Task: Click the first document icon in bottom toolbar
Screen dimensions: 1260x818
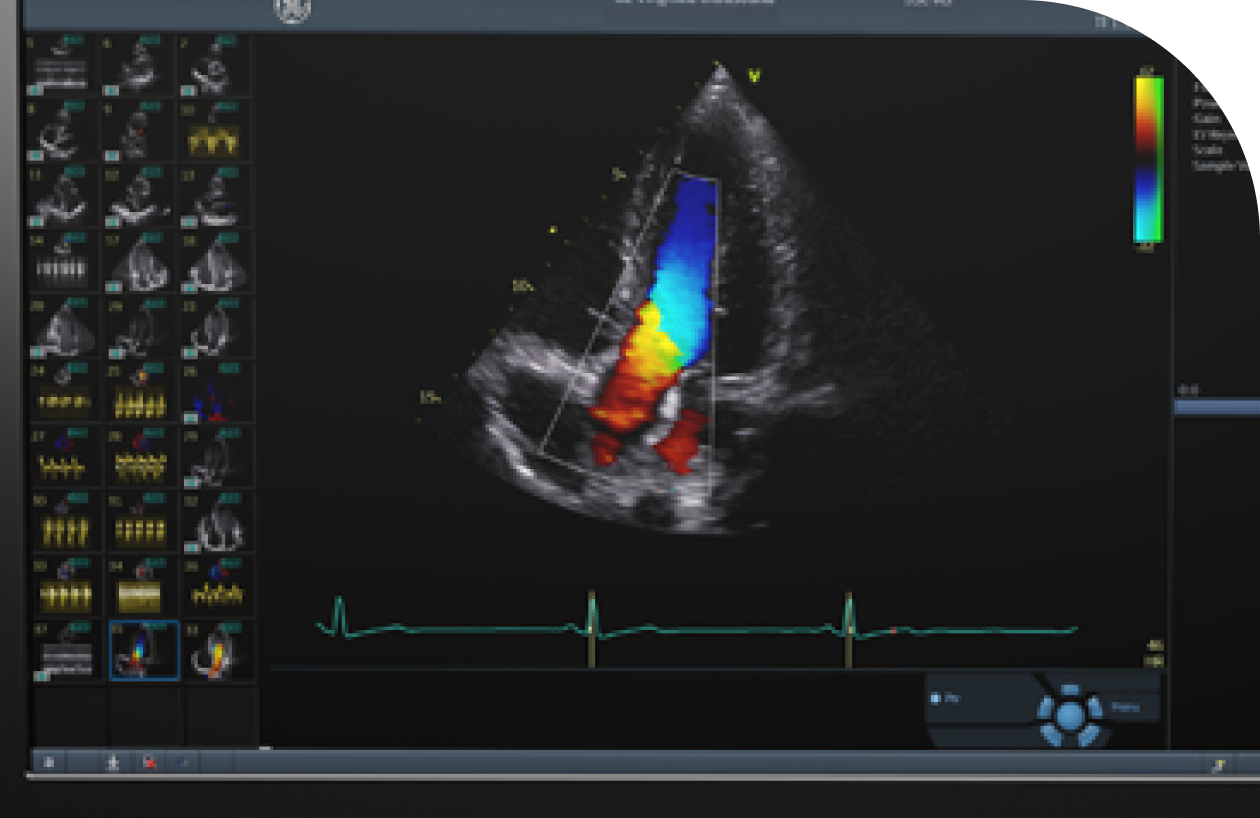Action: click(49, 763)
